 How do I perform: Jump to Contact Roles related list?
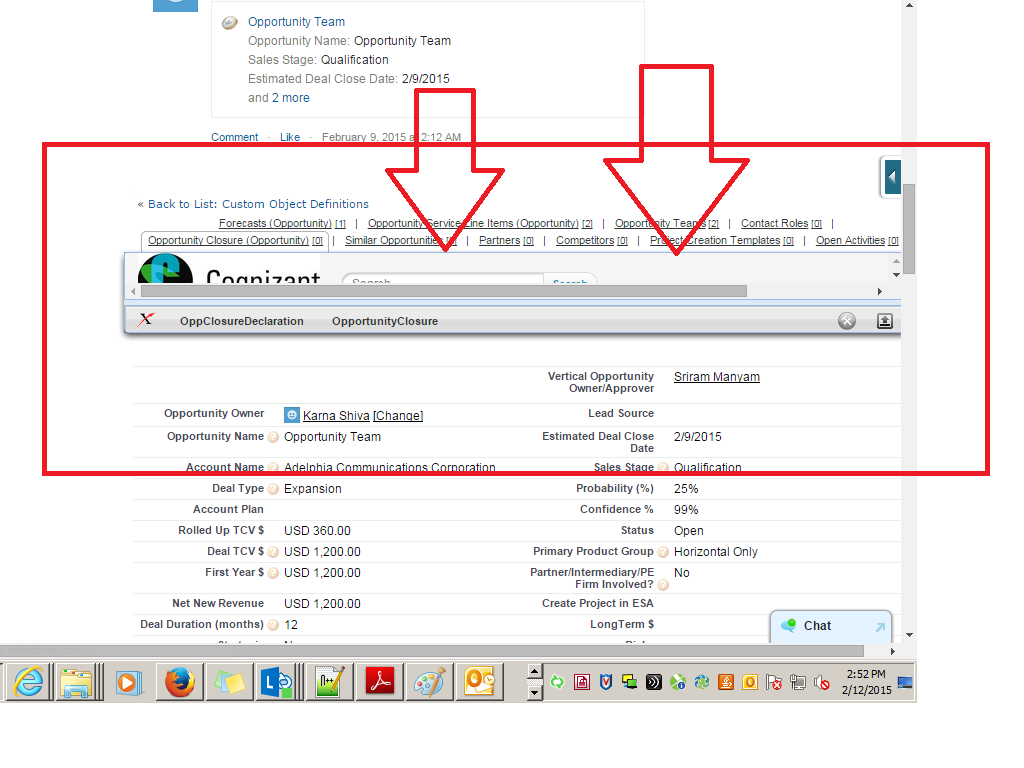tap(781, 223)
